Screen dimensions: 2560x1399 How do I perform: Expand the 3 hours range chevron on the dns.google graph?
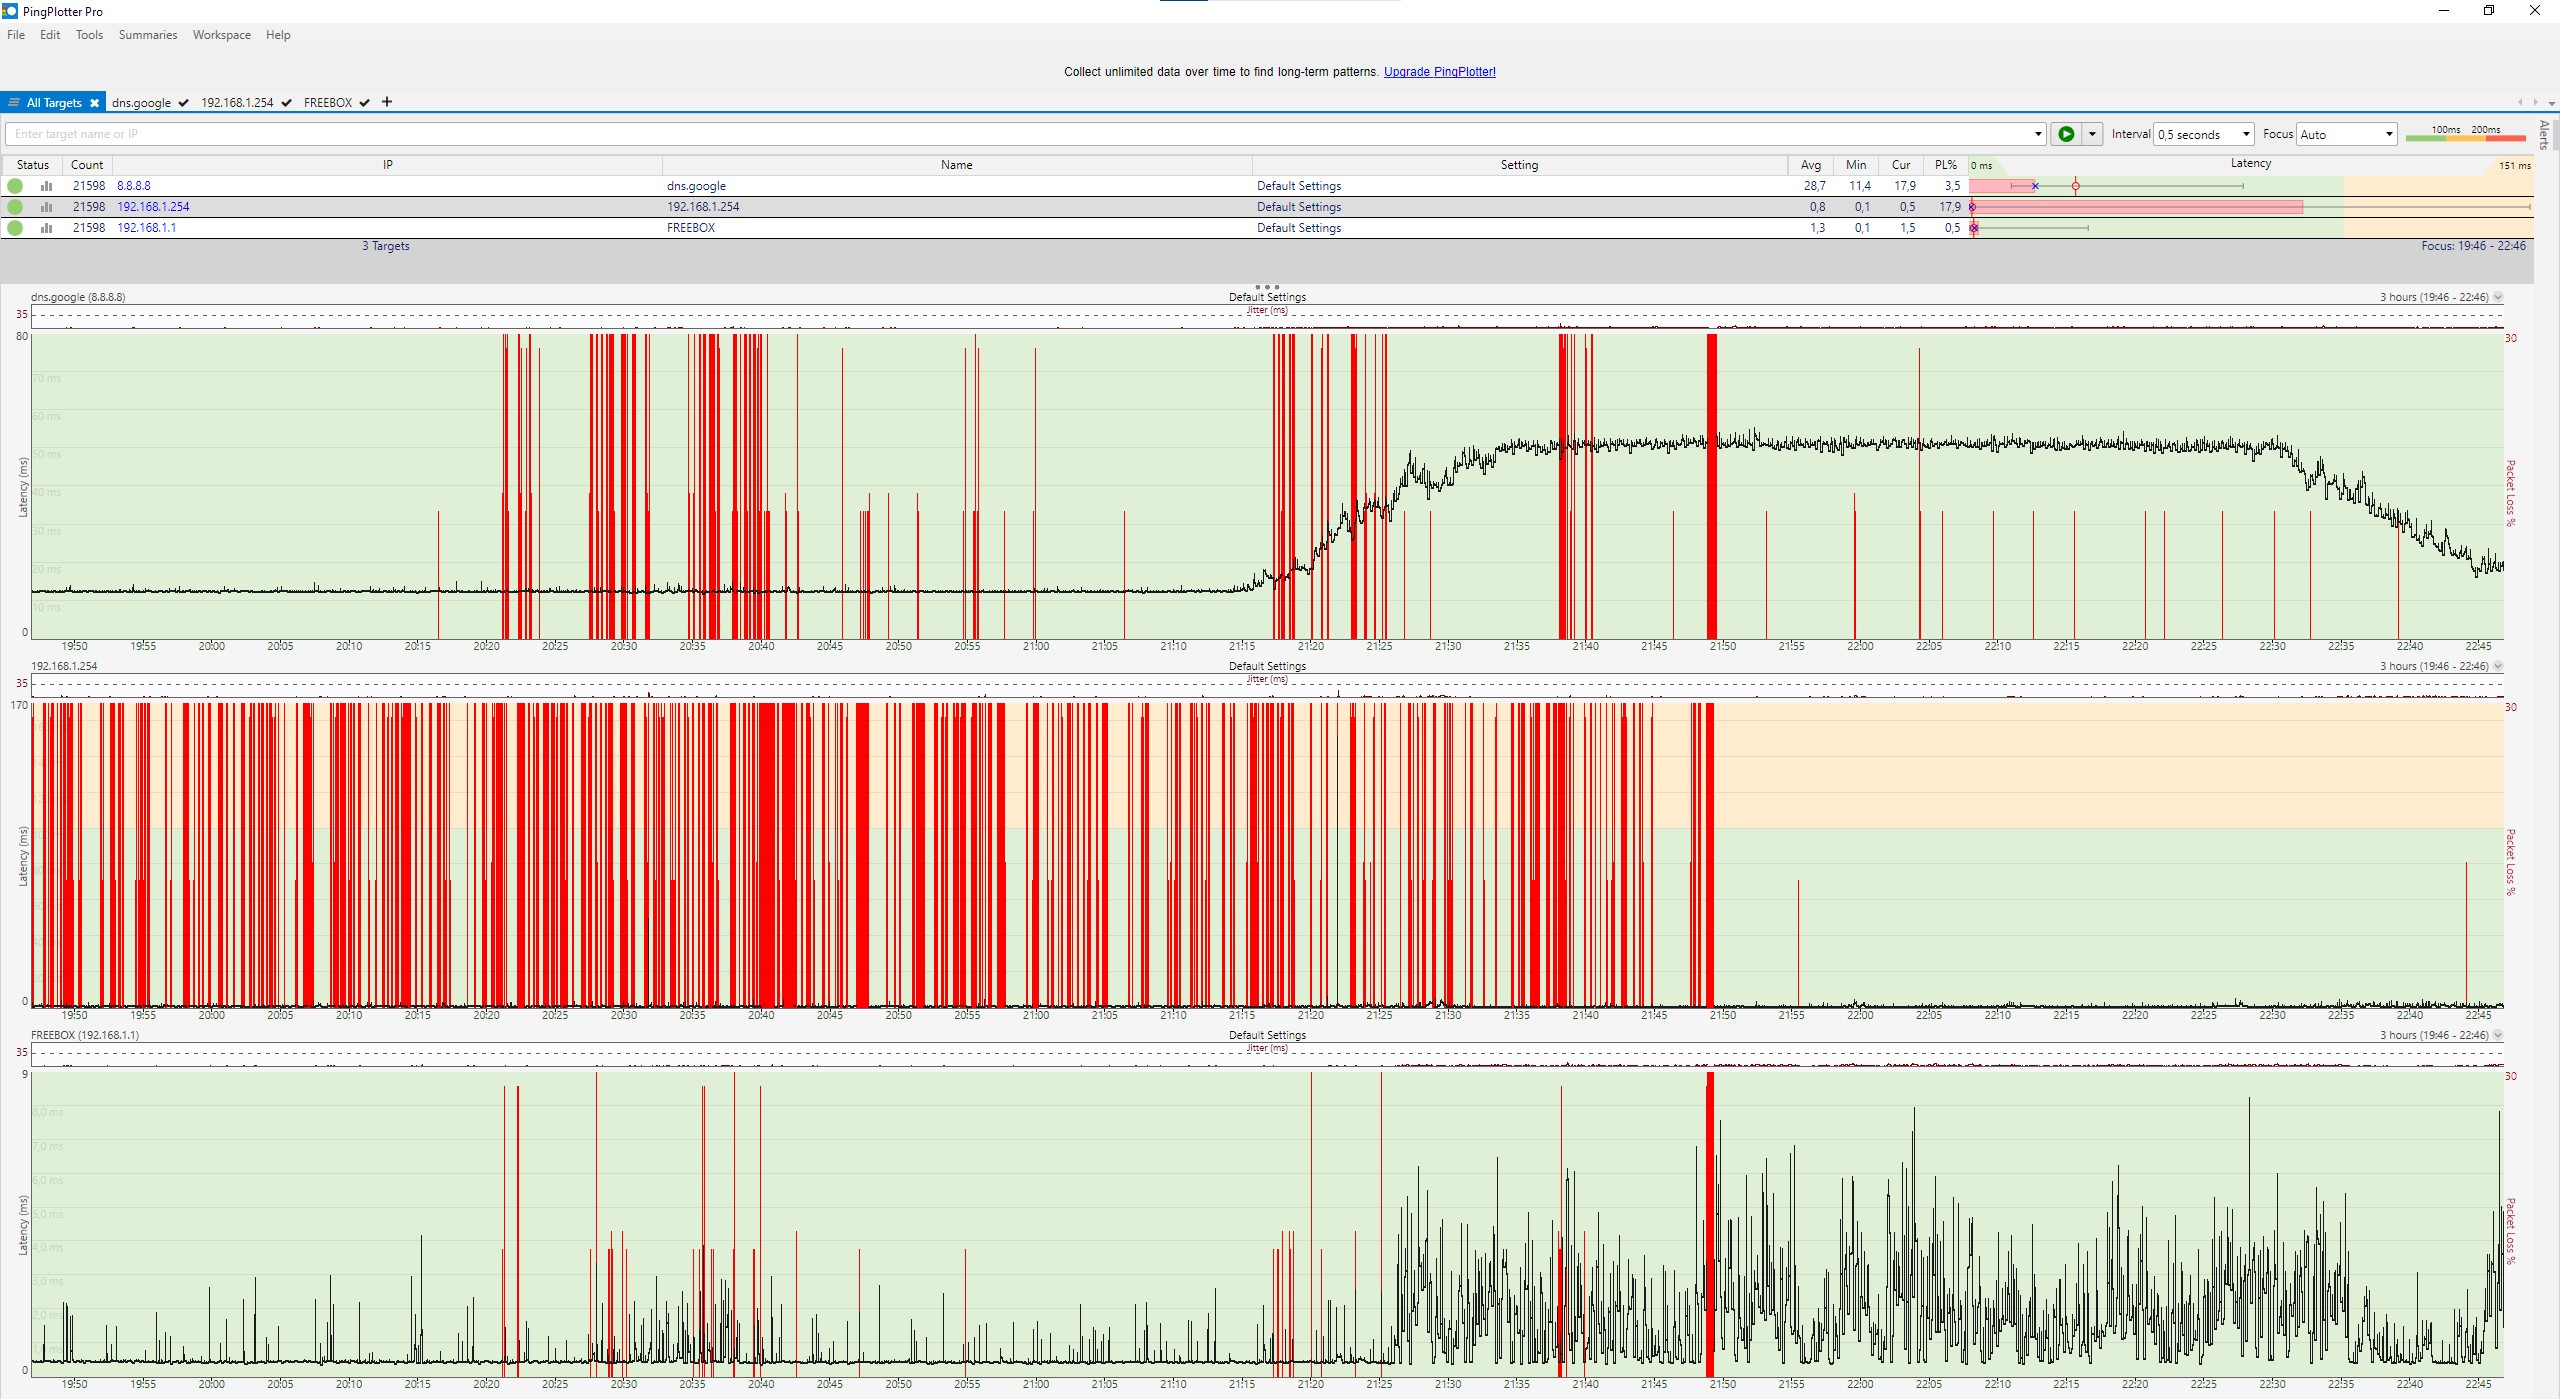[x=2498, y=297]
